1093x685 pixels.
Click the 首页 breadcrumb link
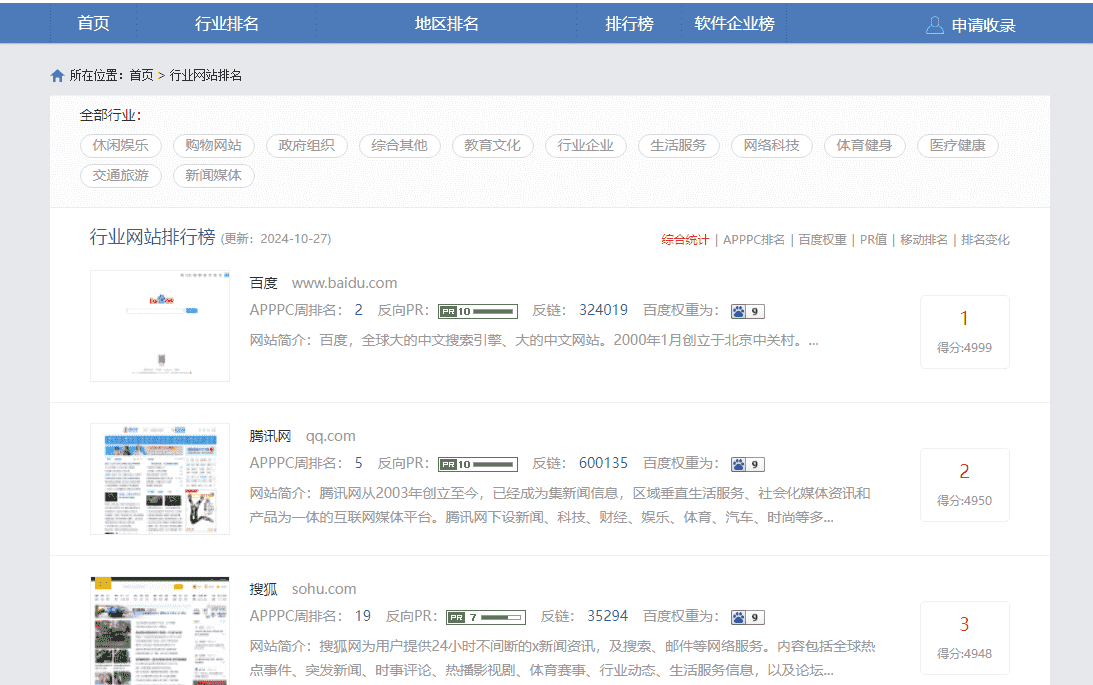[x=142, y=75]
